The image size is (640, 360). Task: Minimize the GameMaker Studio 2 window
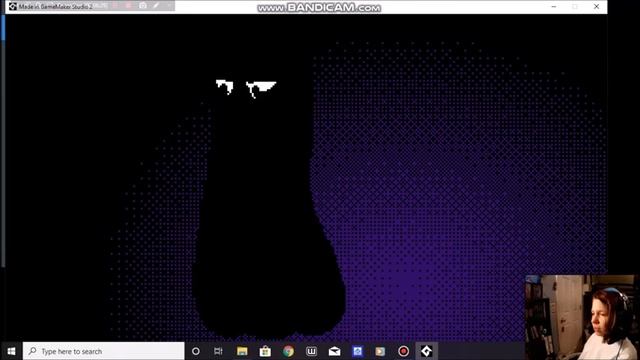[x=554, y=7]
